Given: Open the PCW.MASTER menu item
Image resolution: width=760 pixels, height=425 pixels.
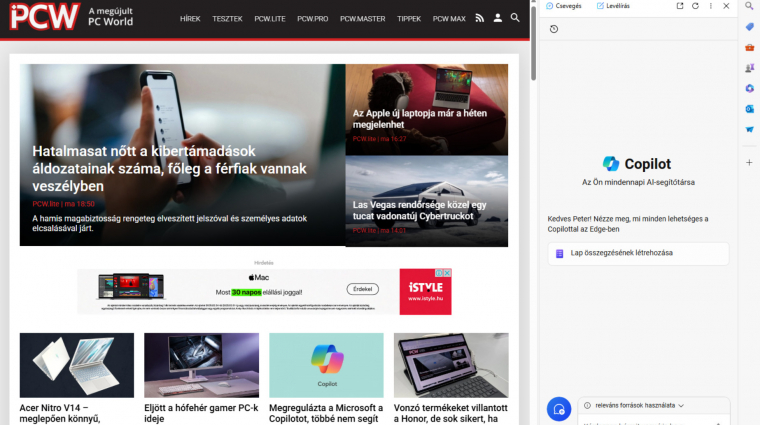Looking at the screenshot, I should [363, 19].
